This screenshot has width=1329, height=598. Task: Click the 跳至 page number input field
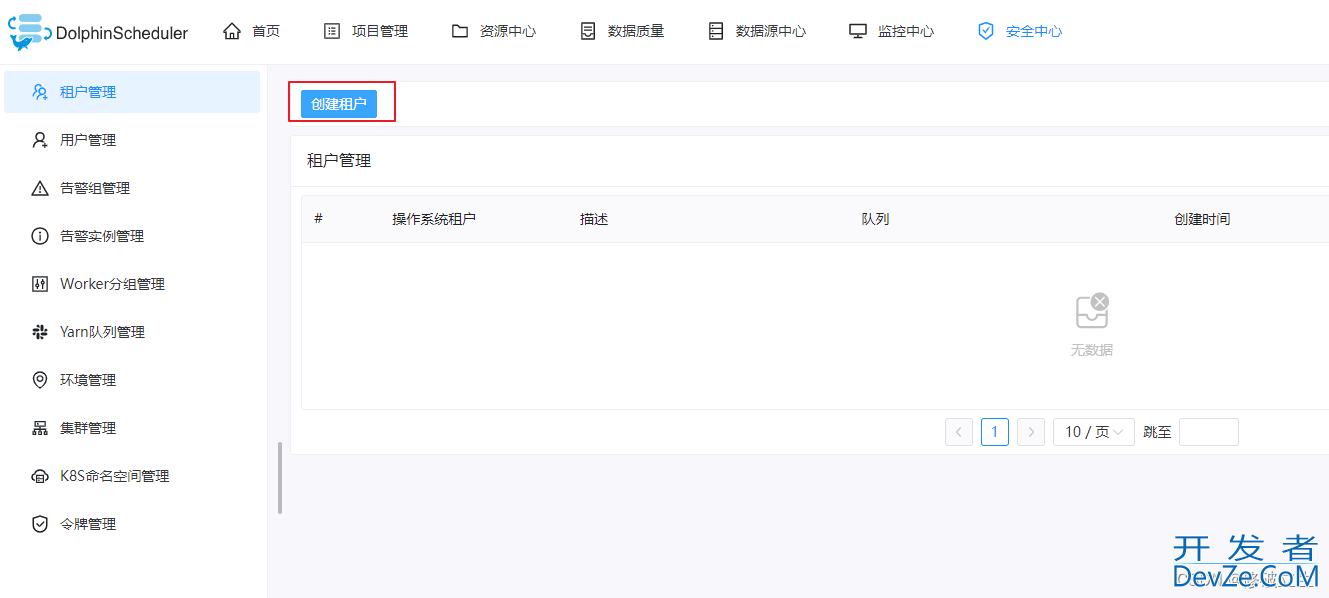tap(1209, 432)
